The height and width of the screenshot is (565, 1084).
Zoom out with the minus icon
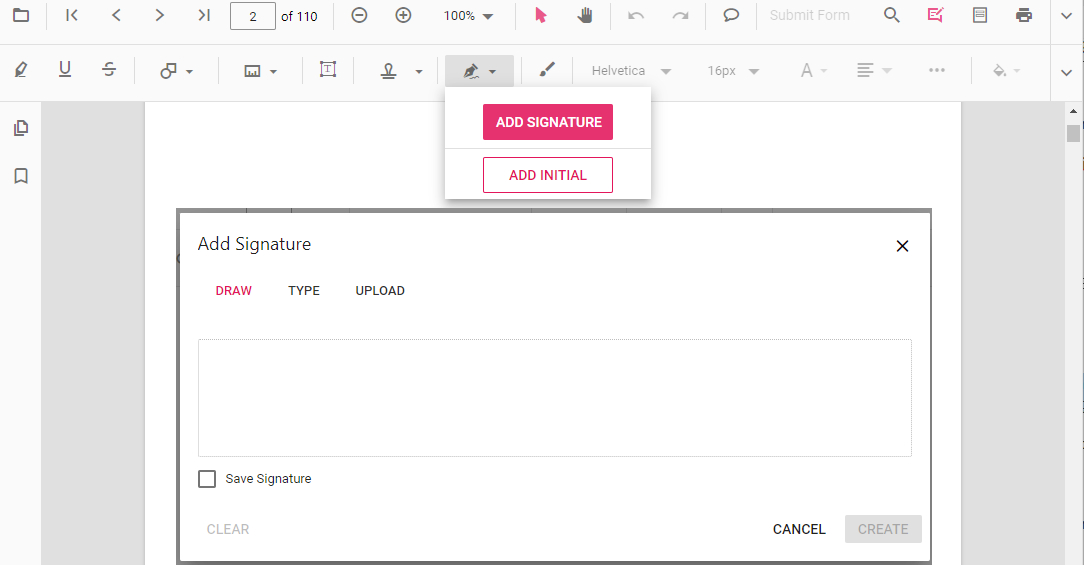click(359, 15)
